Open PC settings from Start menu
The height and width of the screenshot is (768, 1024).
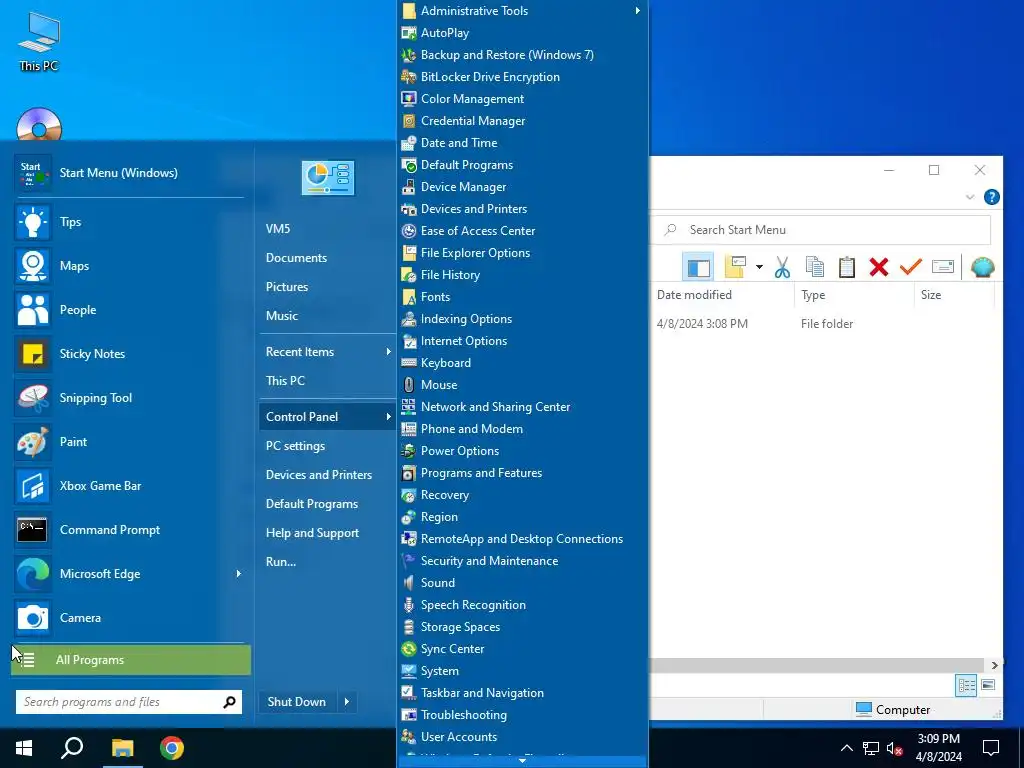pyautogui.click(x=327, y=446)
